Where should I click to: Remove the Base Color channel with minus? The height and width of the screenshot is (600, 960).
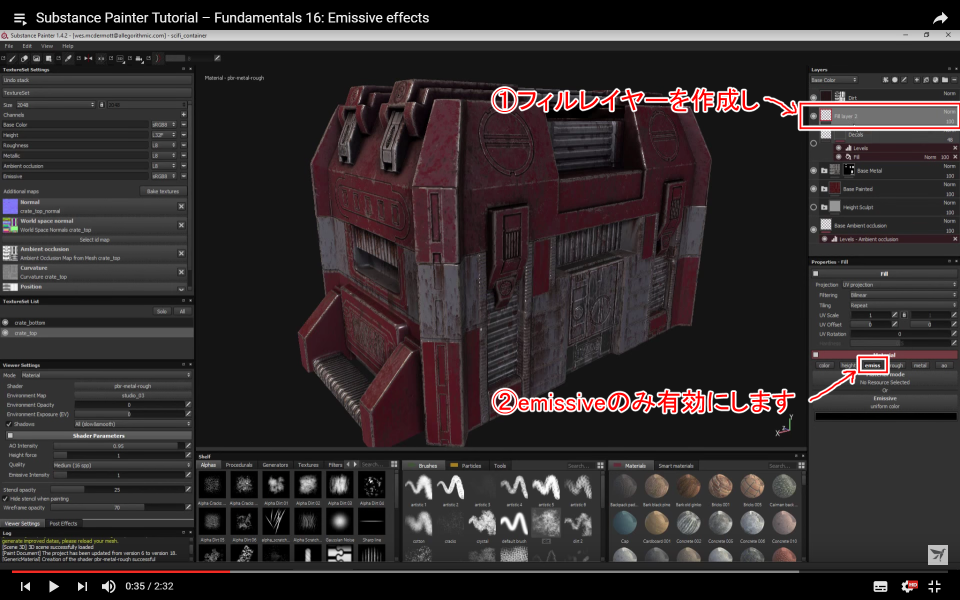183,124
